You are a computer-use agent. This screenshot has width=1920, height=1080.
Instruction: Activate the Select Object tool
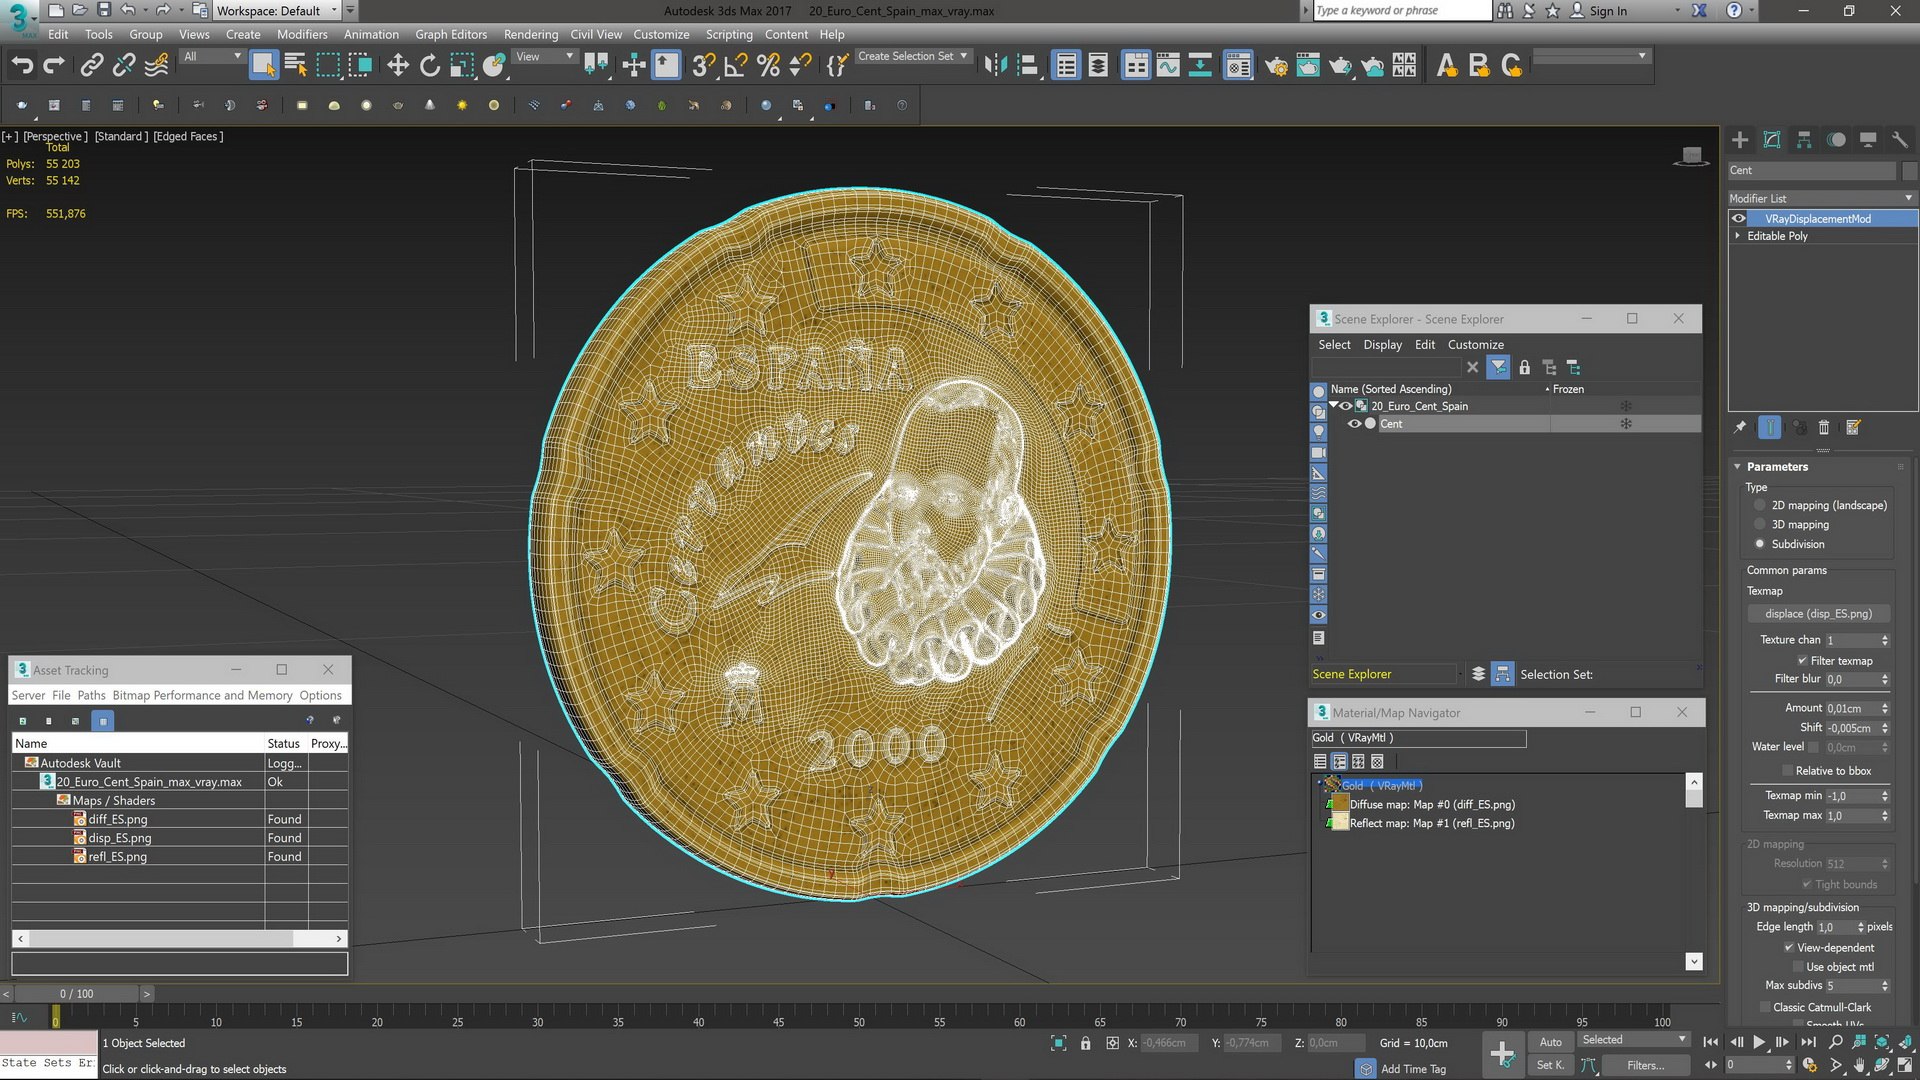(x=263, y=66)
